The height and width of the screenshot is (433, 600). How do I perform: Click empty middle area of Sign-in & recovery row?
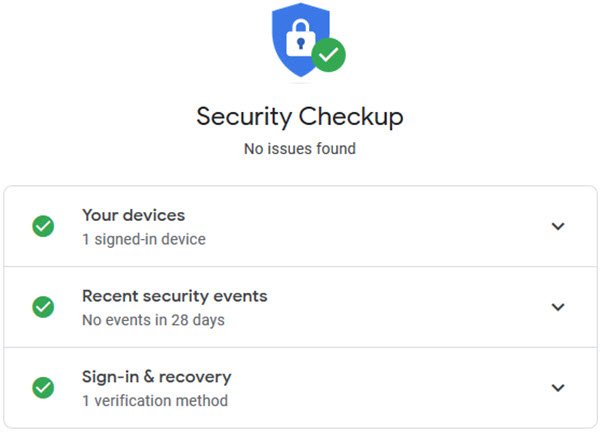(390, 388)
